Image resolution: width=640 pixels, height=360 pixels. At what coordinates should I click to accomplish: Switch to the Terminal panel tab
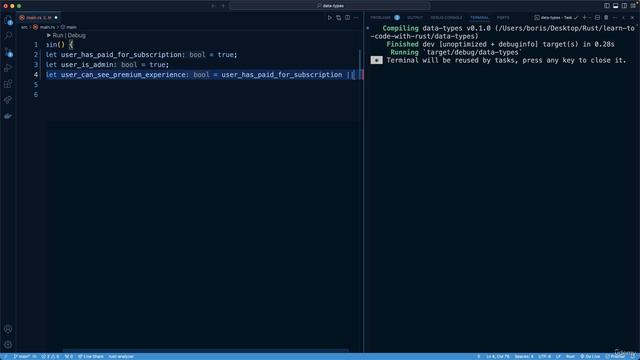click(x=479, y=18)
